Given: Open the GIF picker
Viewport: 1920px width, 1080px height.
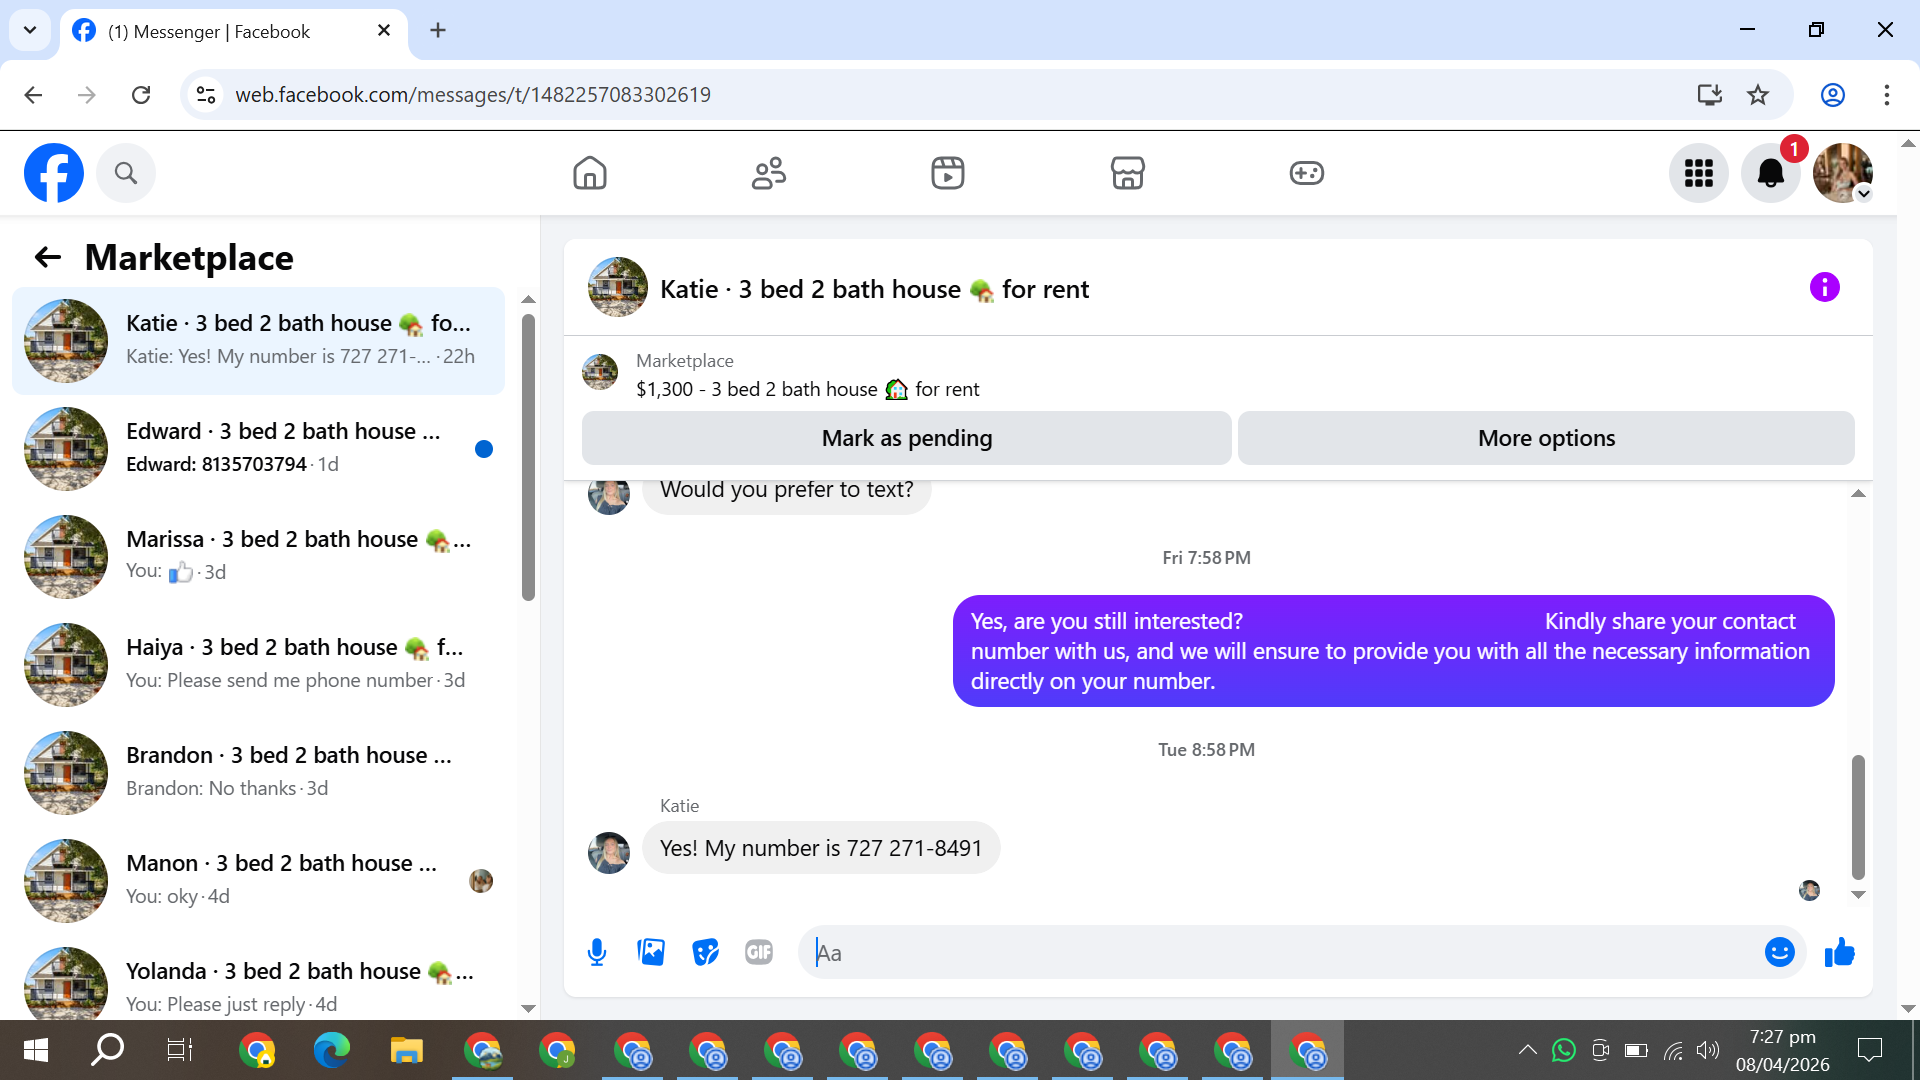Looking at the screenshot, I should coord(759,952).
